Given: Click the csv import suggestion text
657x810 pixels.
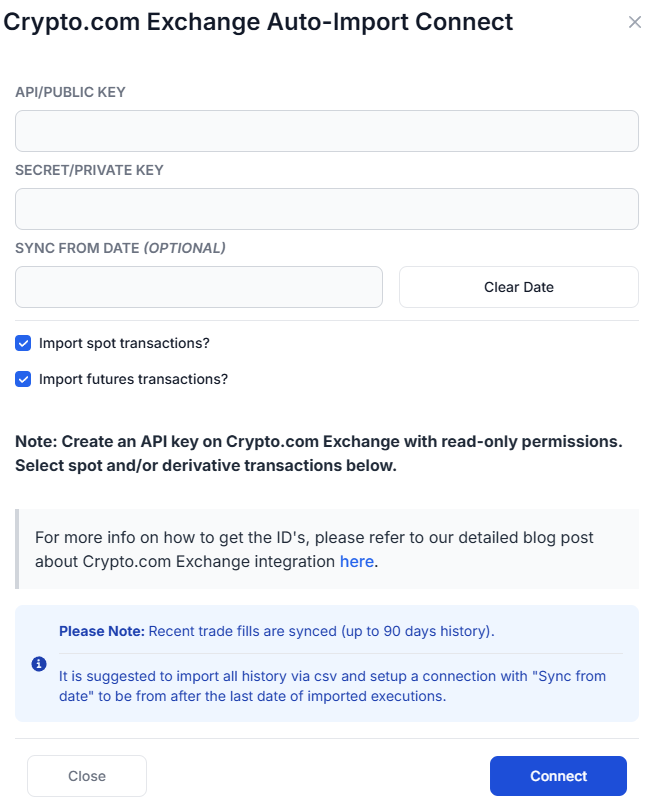Looking at the screenshot, I should click(332, 686).
